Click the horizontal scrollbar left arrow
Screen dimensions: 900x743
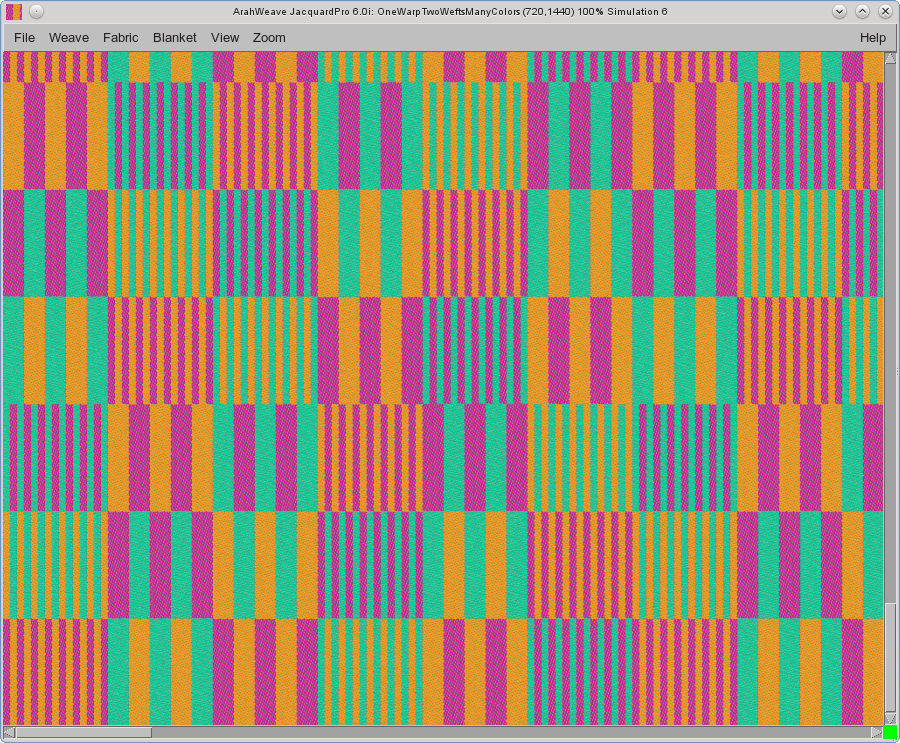pyautogui.click(x=9, y=732)
